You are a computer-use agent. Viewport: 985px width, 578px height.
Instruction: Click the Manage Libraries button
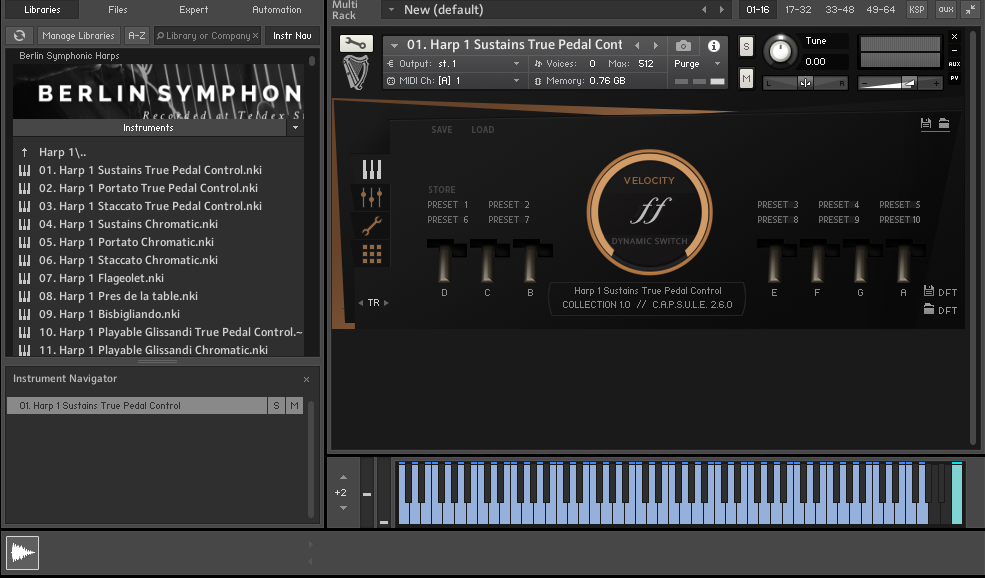(79, 36)
